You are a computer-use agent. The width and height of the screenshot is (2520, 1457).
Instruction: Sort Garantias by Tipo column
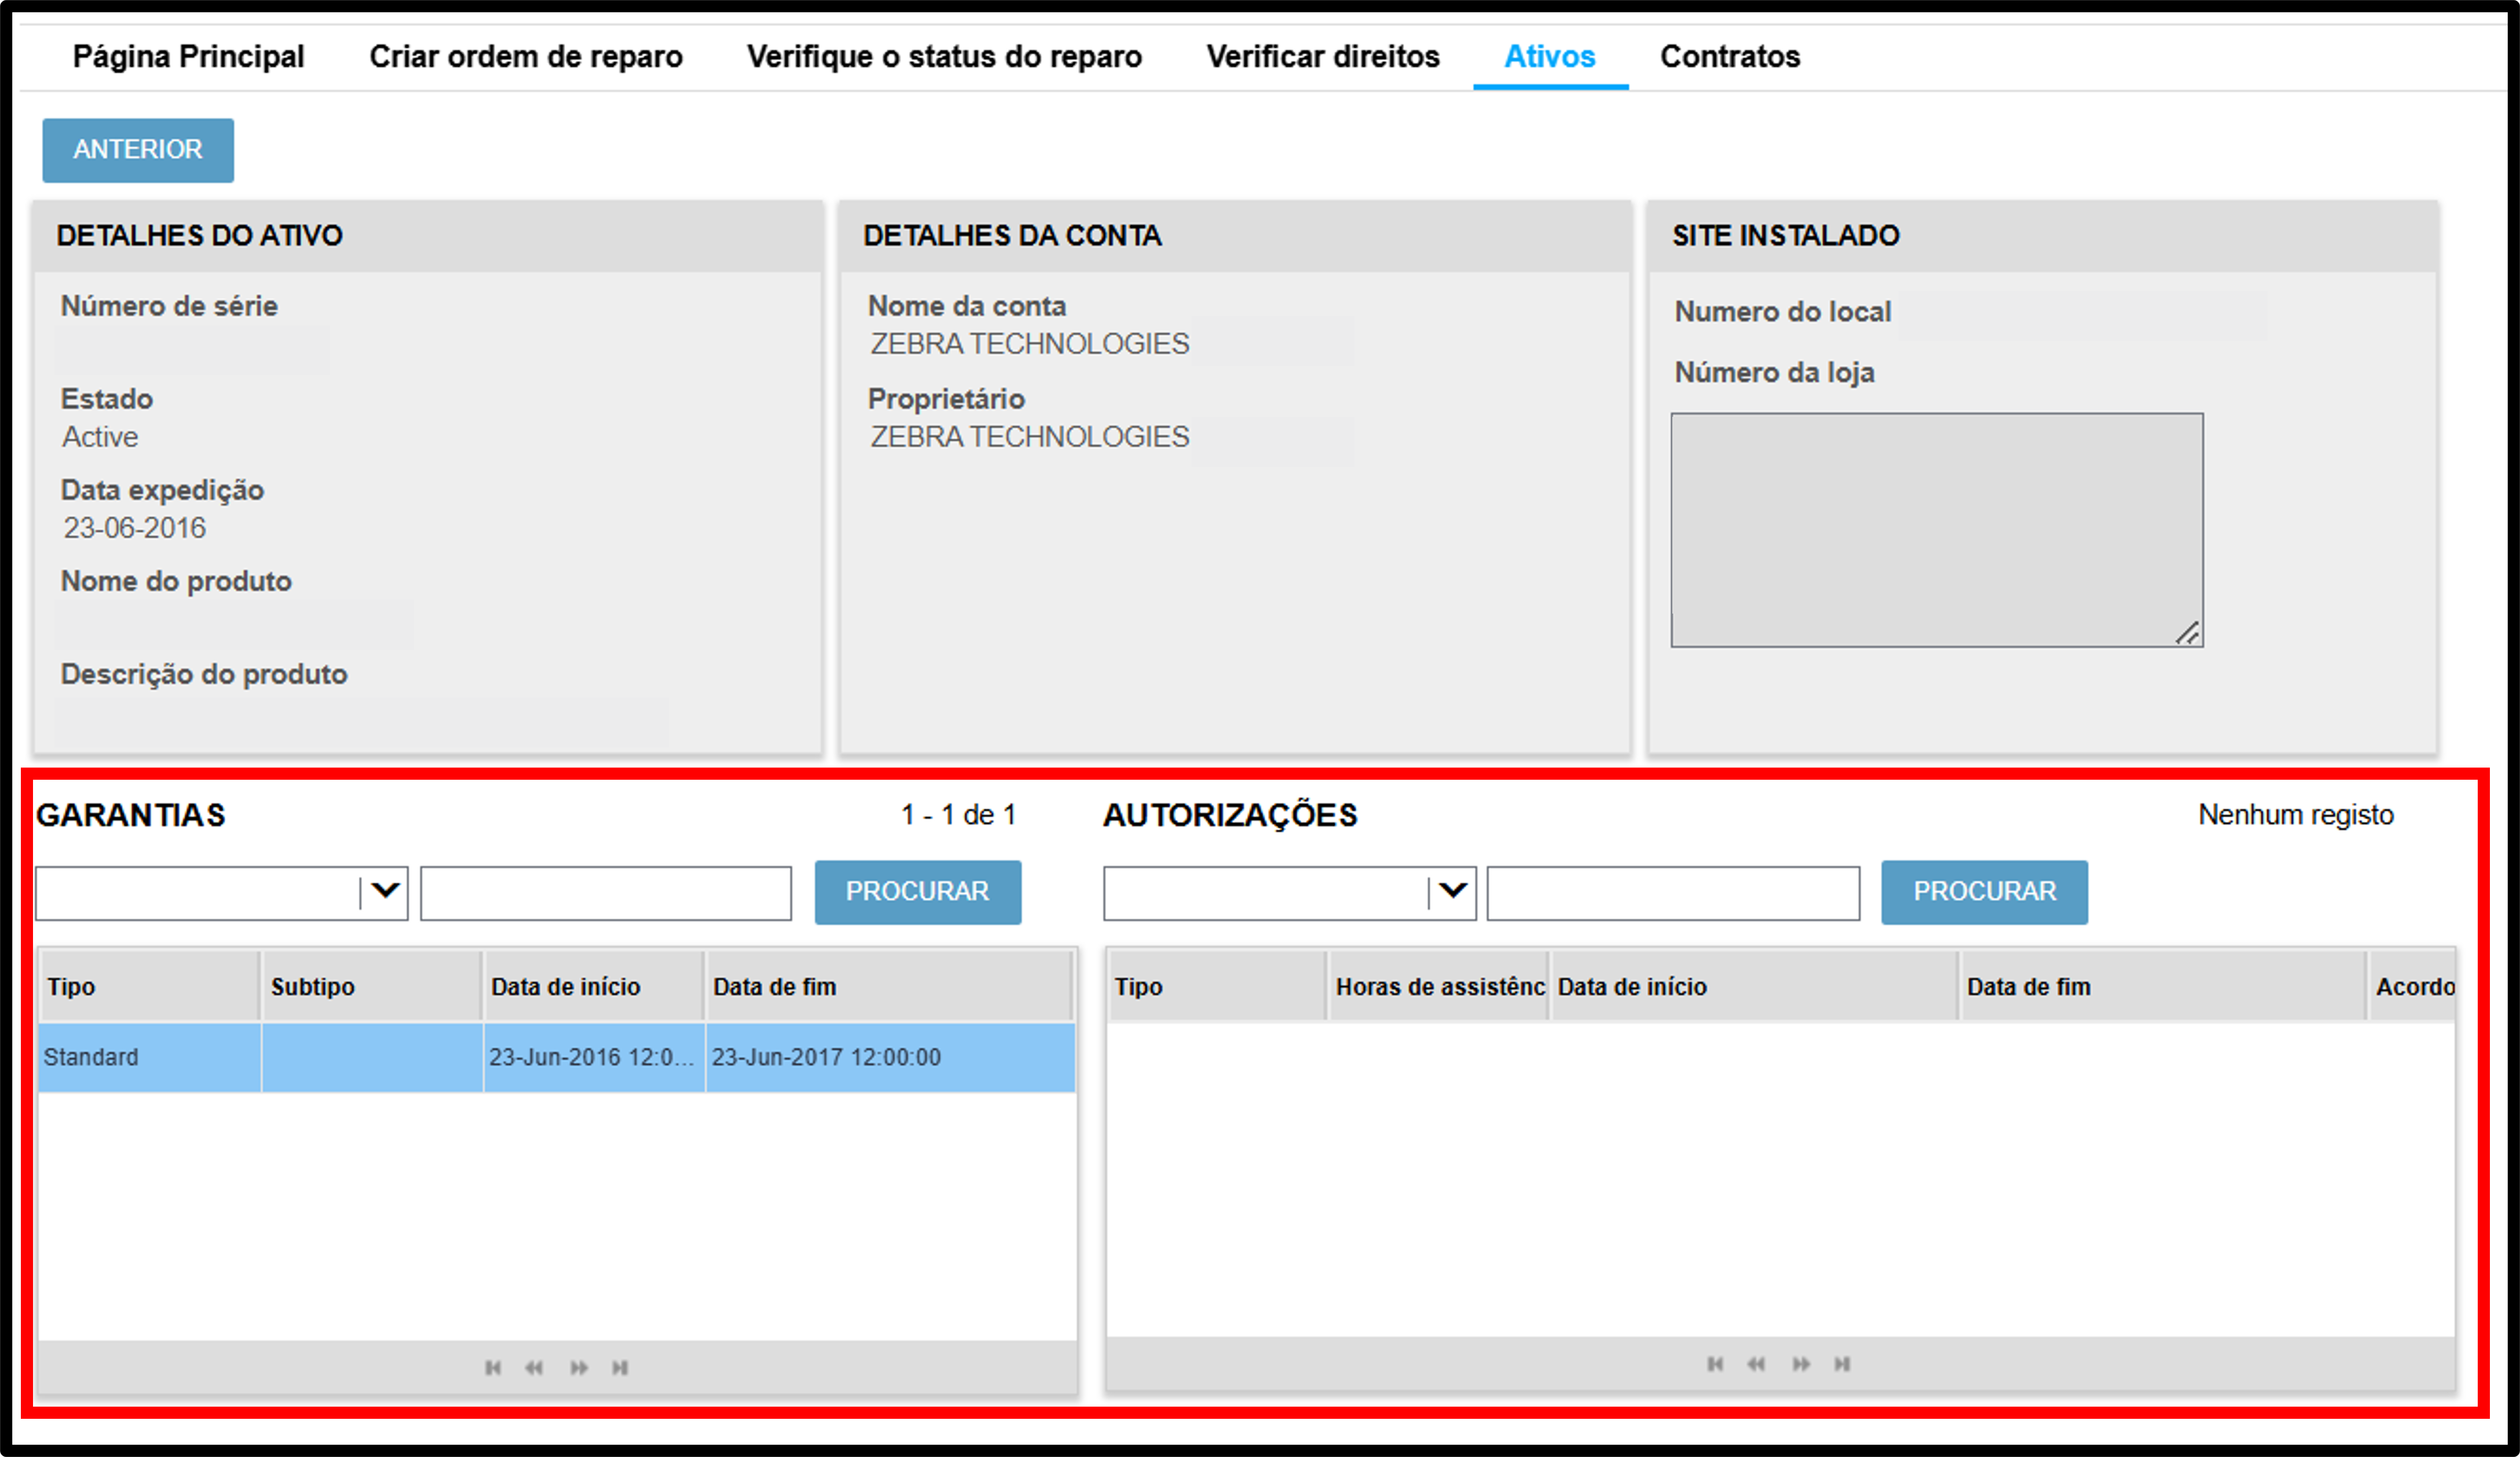coord(149,986)
